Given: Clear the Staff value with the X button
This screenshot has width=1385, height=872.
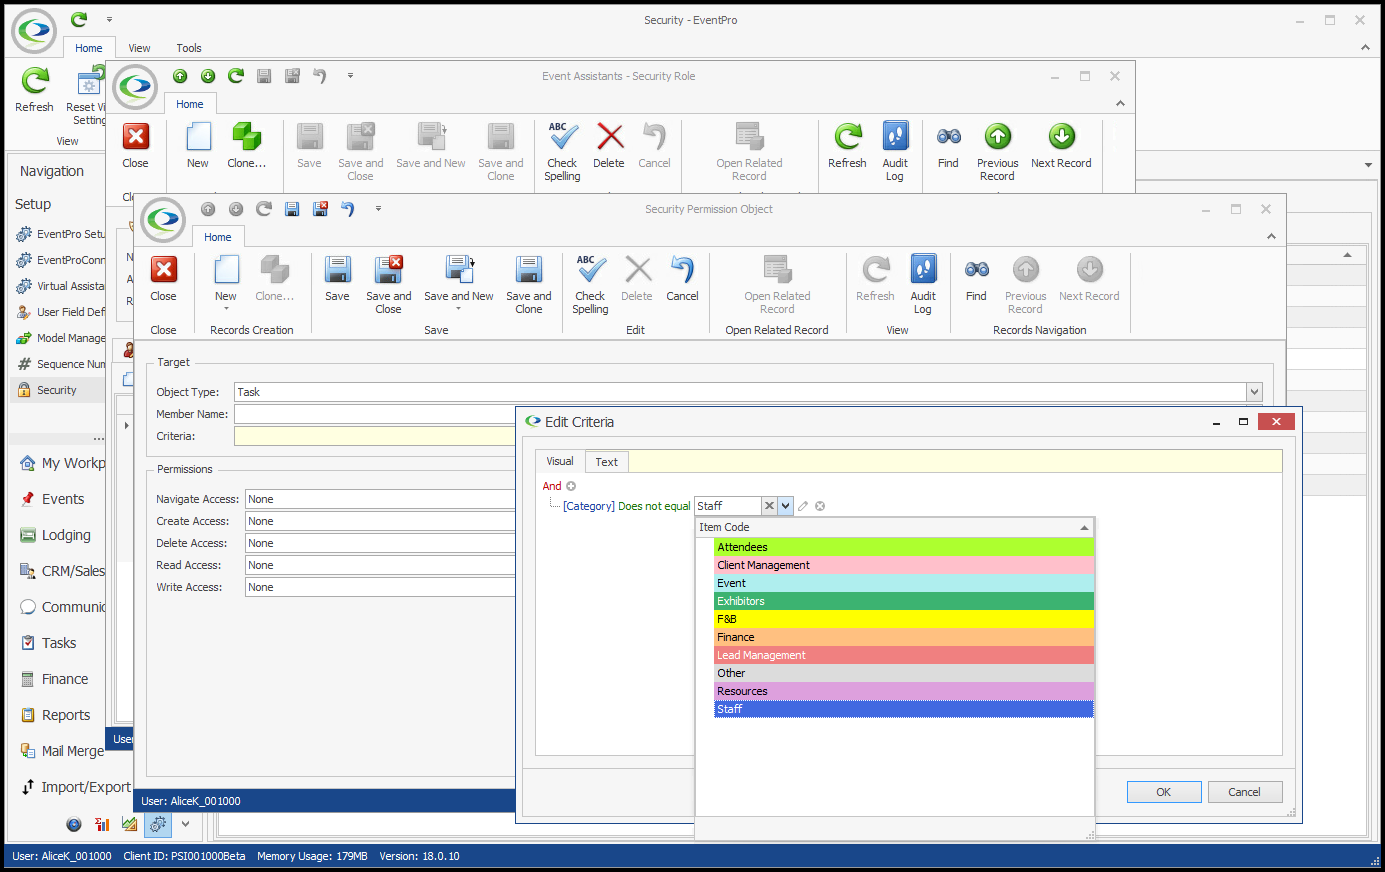Looking at the screenshot, I should [769, 506].
